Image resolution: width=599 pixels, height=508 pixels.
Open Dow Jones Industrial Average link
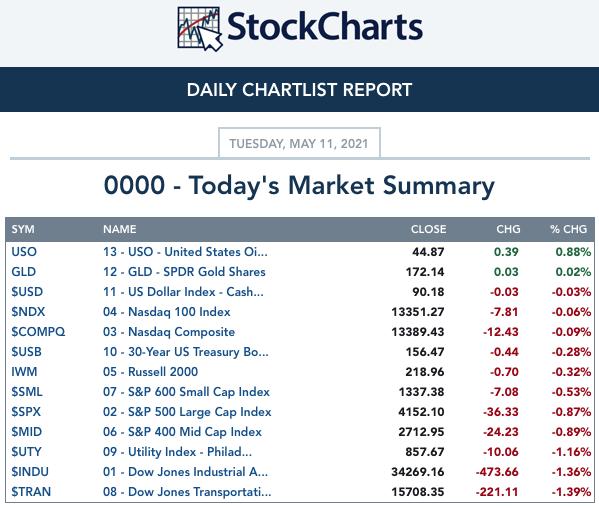point(185,472)
